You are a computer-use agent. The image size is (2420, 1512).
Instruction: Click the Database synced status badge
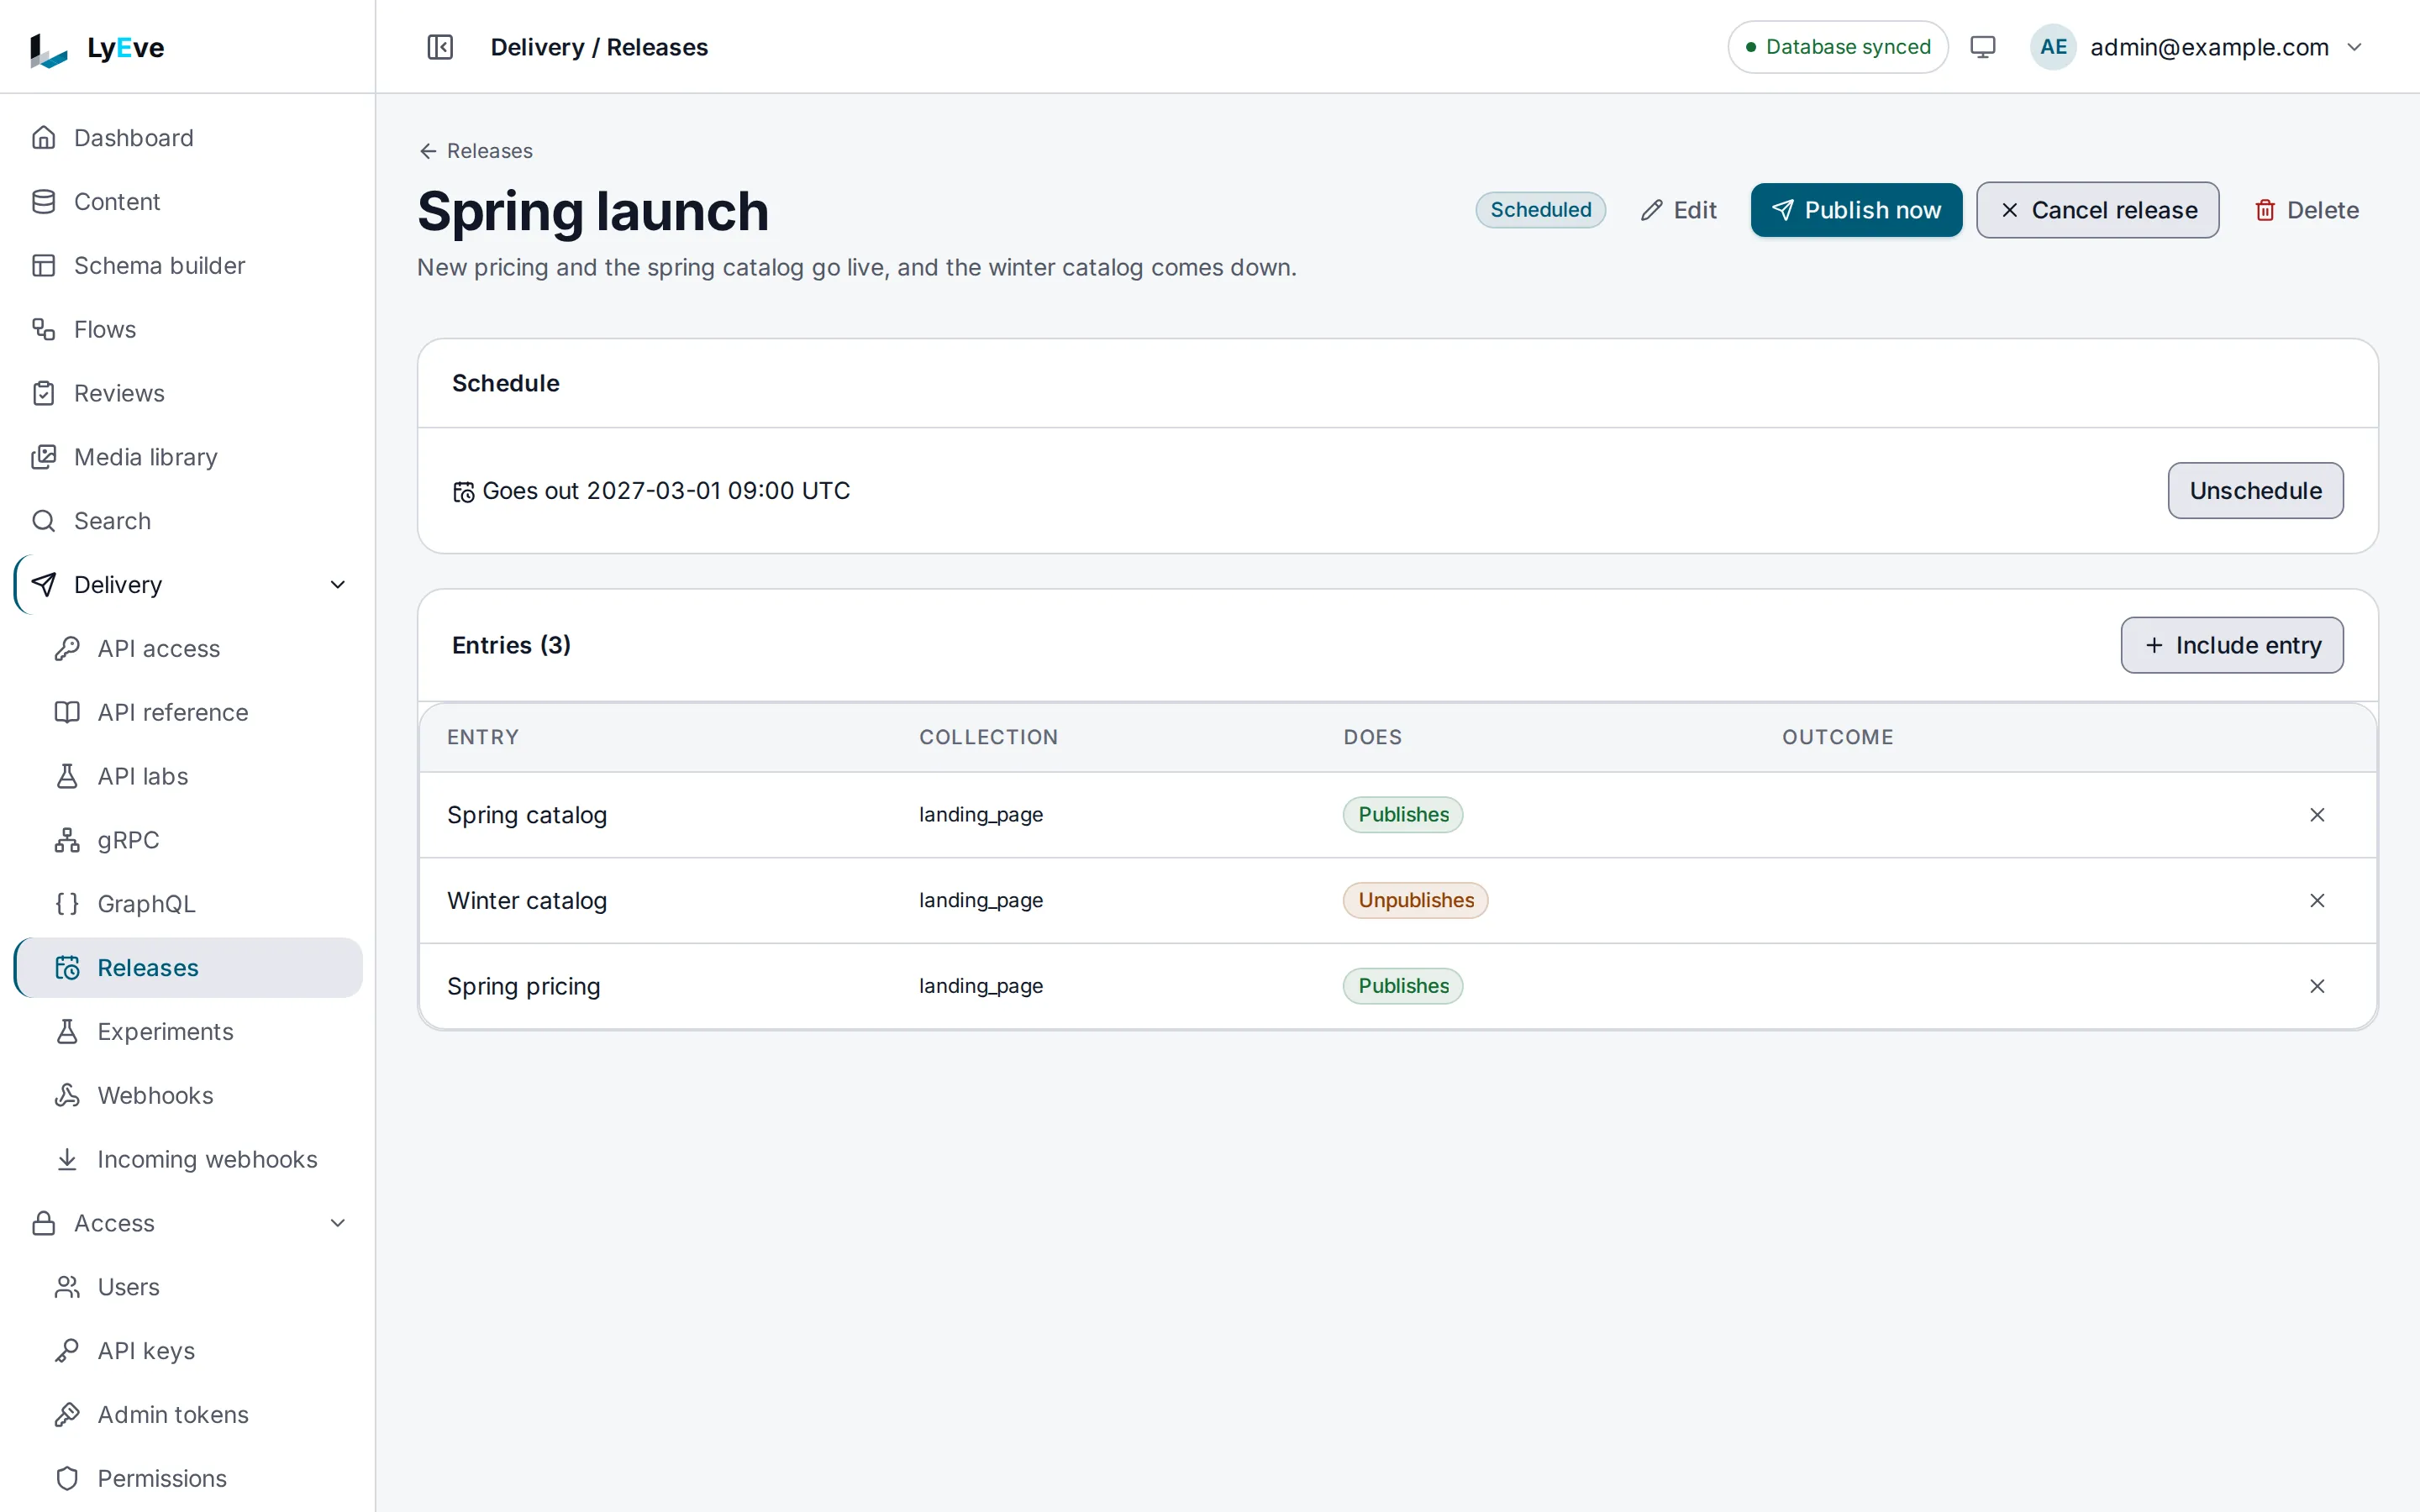coord(1837,47)
